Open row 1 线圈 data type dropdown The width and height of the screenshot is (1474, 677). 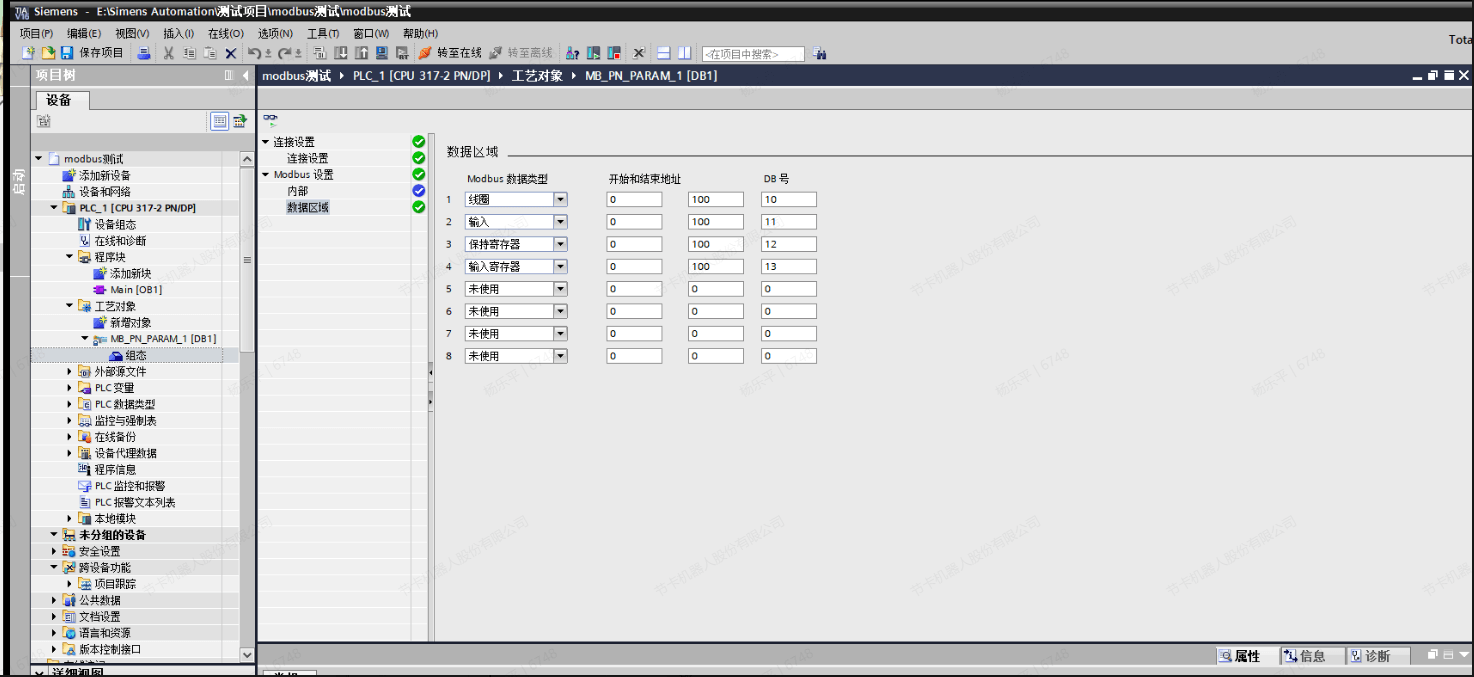pos(560,200)
